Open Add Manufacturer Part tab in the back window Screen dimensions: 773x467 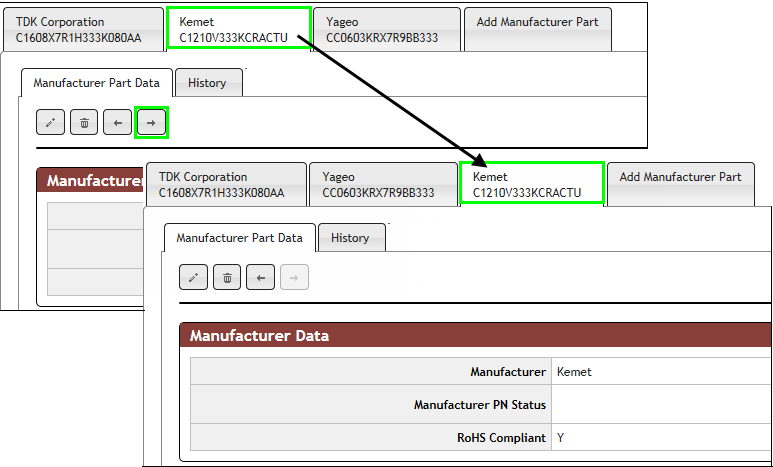pos(538,30)
